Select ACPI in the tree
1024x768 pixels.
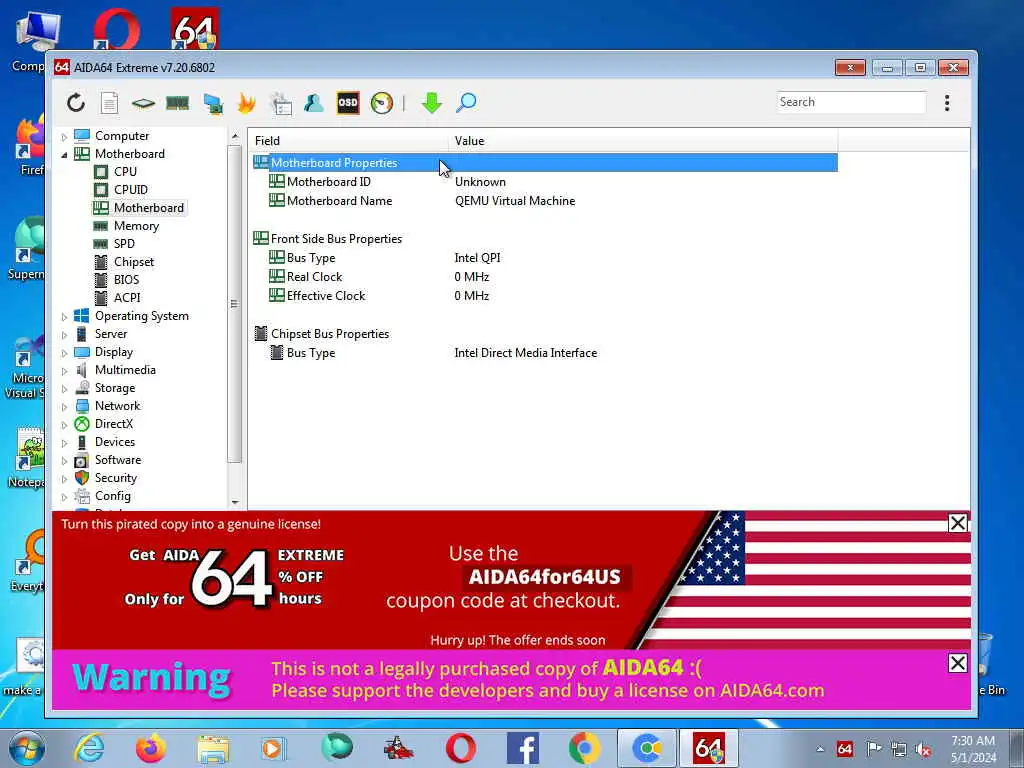tap(127, 298)
